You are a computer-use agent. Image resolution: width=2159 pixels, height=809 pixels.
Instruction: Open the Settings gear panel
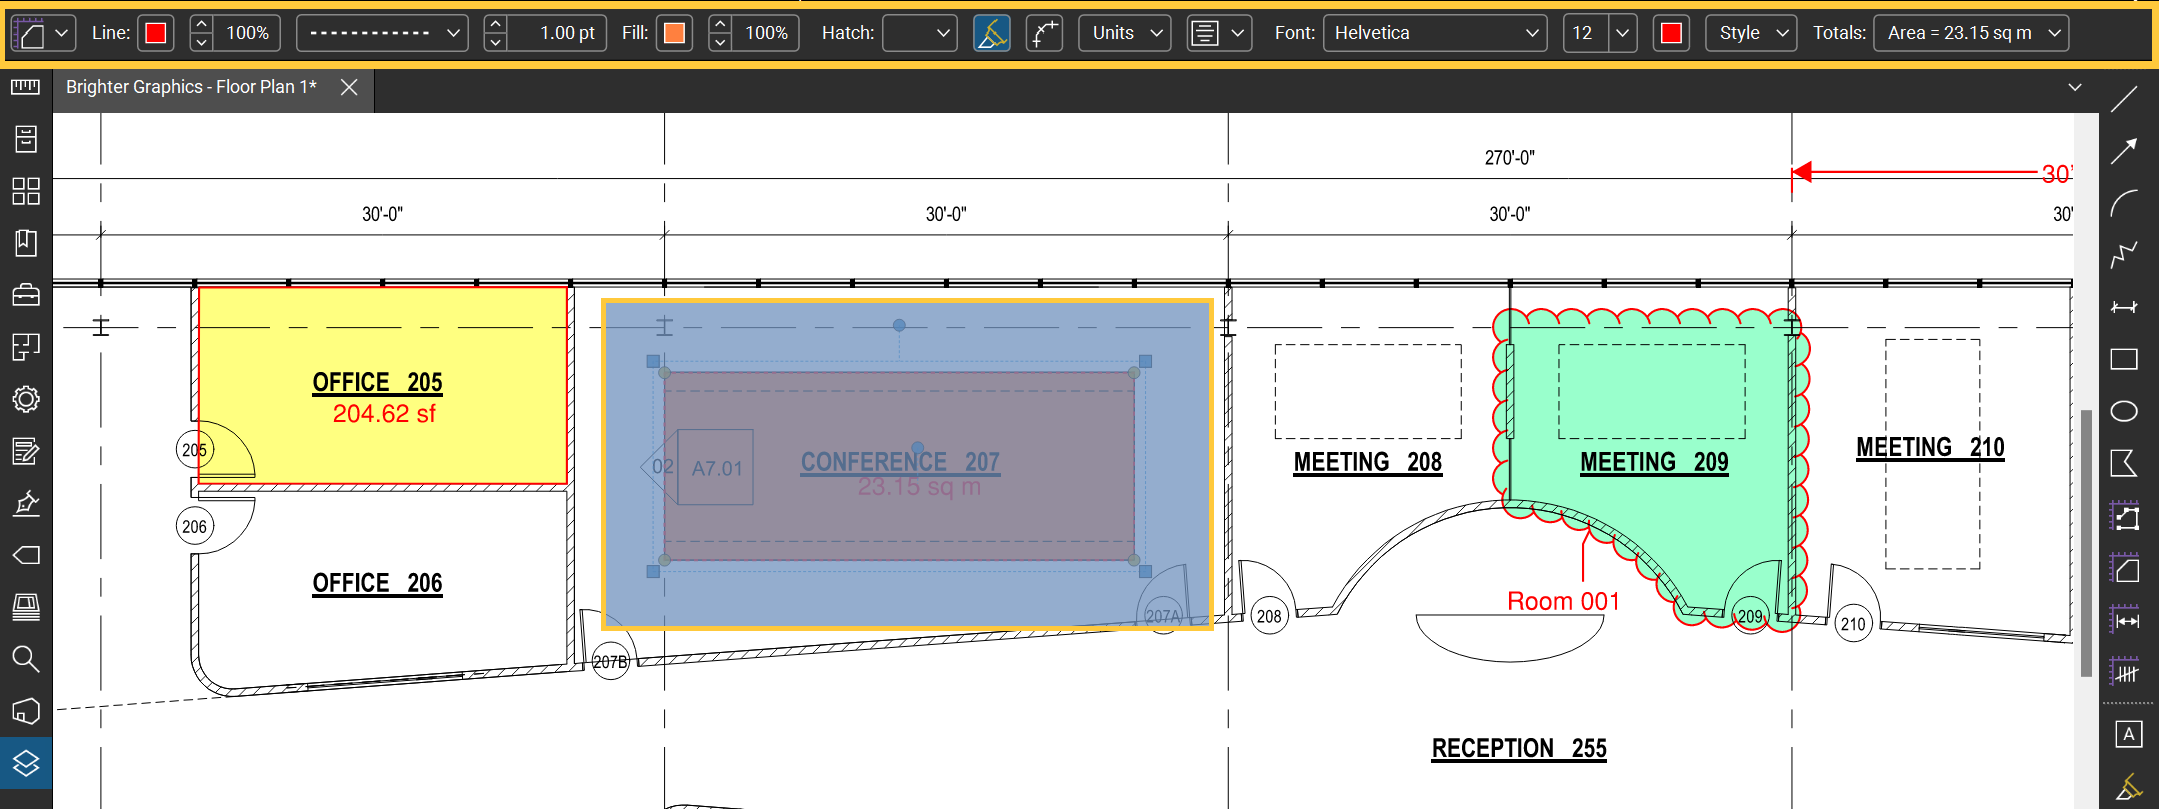click(x=26, y=399)
